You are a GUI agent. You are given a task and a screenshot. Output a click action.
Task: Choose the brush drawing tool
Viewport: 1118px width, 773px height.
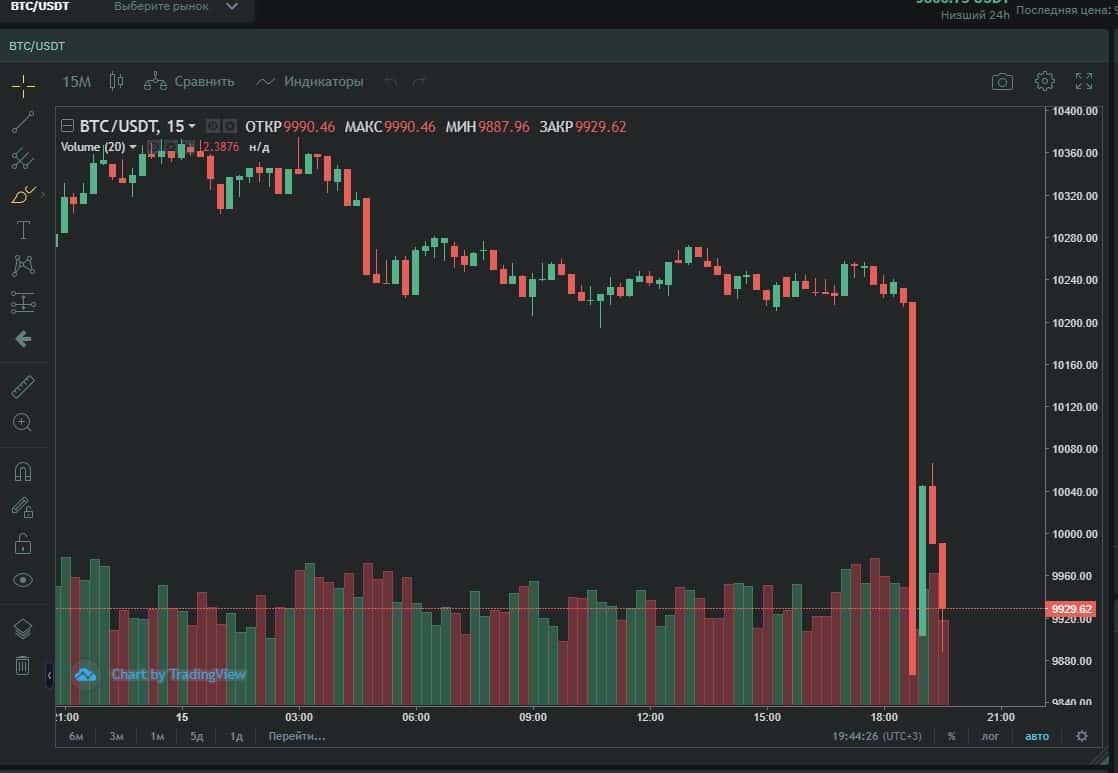[x=23, y=195]
